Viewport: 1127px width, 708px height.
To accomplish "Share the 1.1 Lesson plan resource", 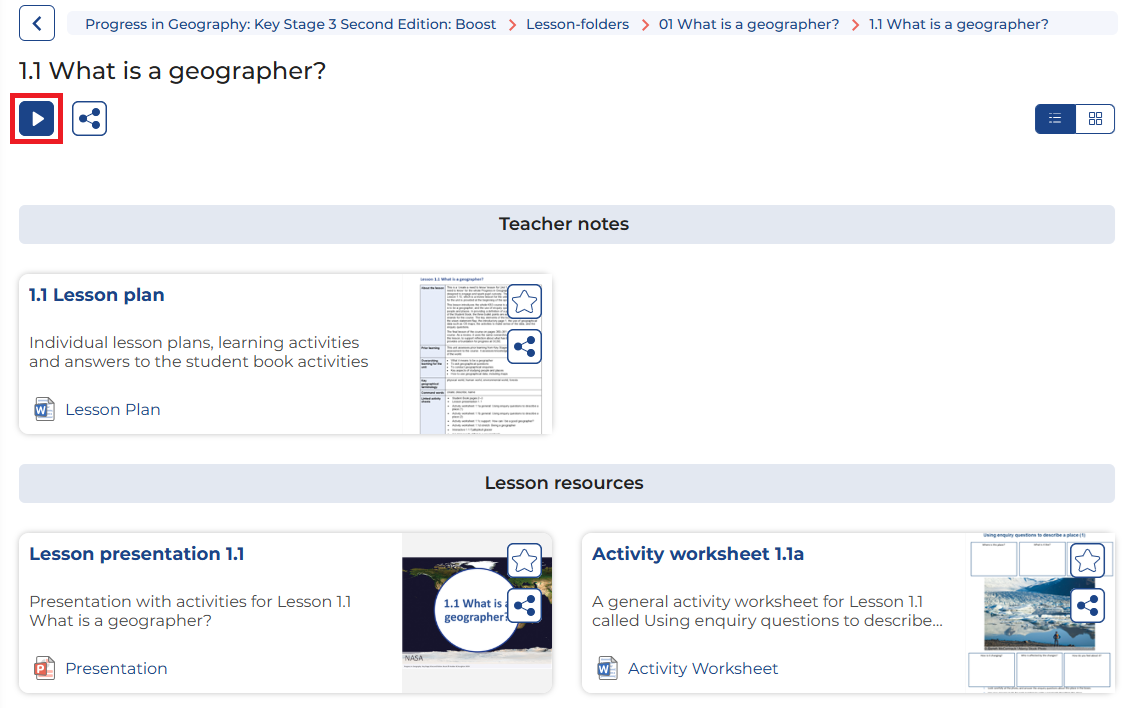I will point(524,347).
